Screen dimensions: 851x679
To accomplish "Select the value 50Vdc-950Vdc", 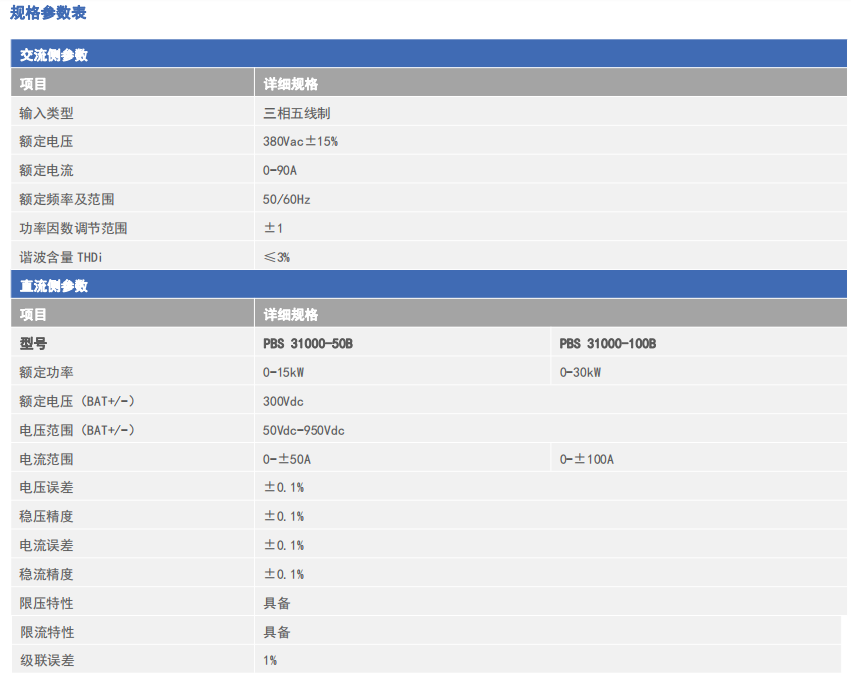I will pos(303,430).
